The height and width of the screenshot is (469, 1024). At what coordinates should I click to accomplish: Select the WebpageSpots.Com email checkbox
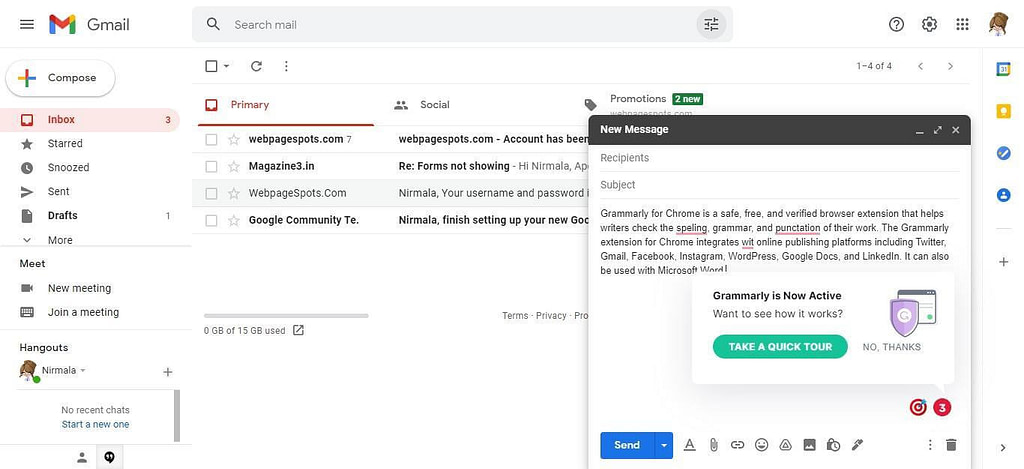(x=211, y=193)
